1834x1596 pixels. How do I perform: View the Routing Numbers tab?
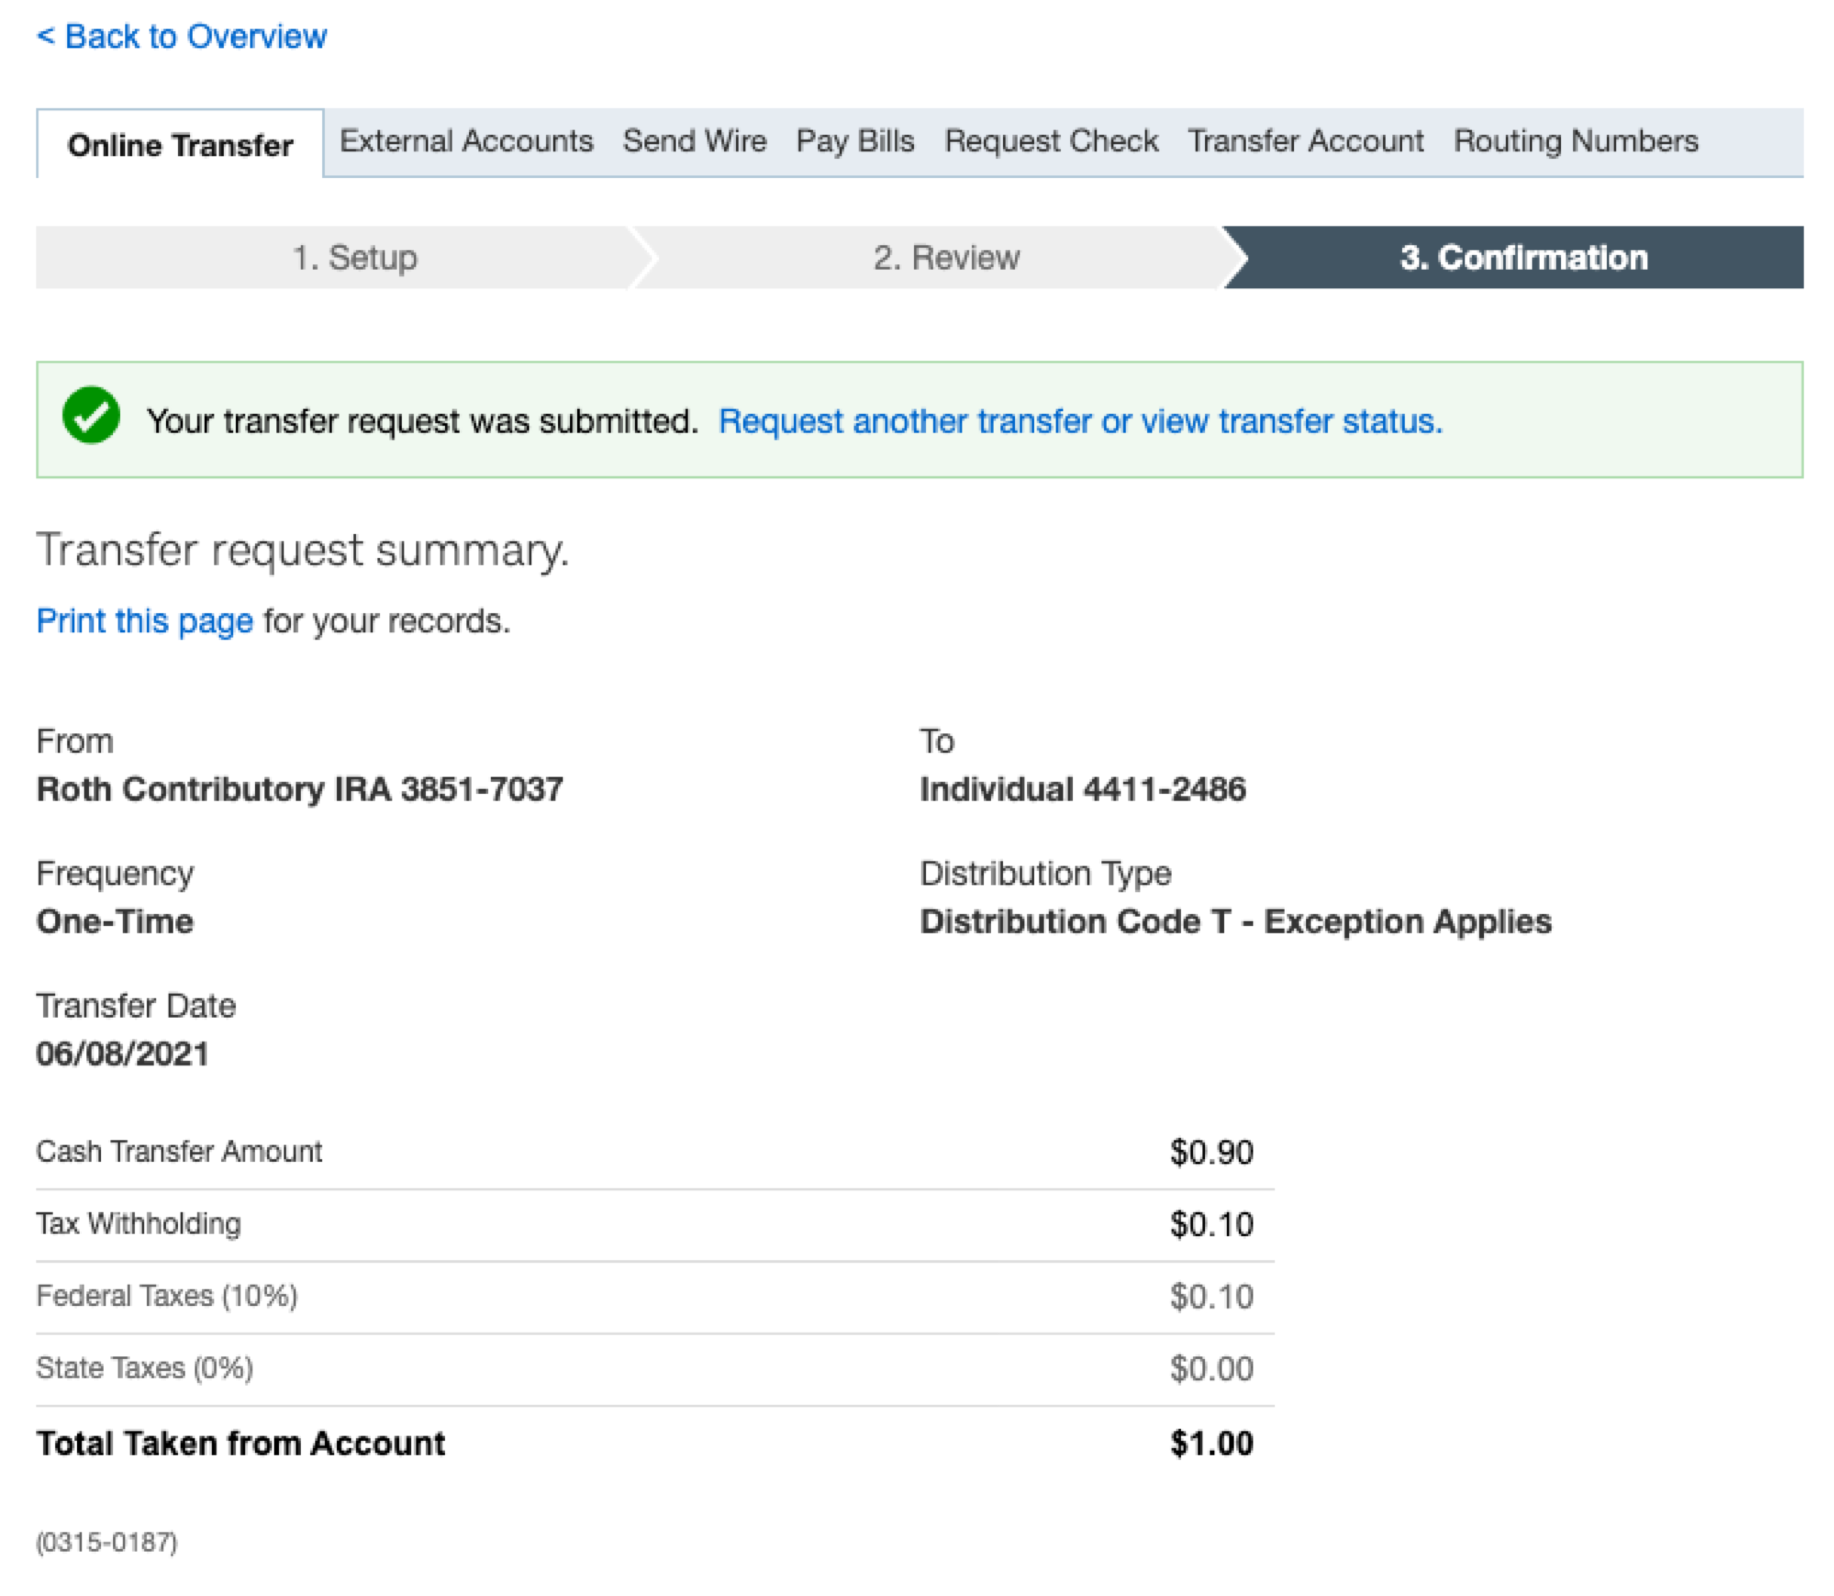[x=1575, y=141]
